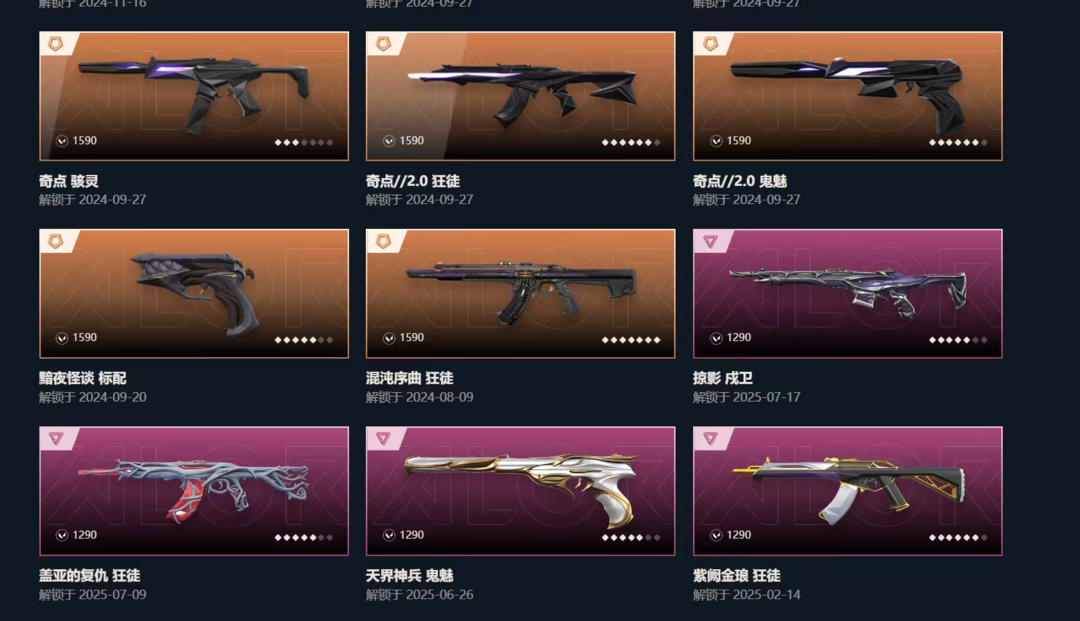Select the 紫阙金琅 狂徒 rifle thumbnail

(x=847, y=491)
